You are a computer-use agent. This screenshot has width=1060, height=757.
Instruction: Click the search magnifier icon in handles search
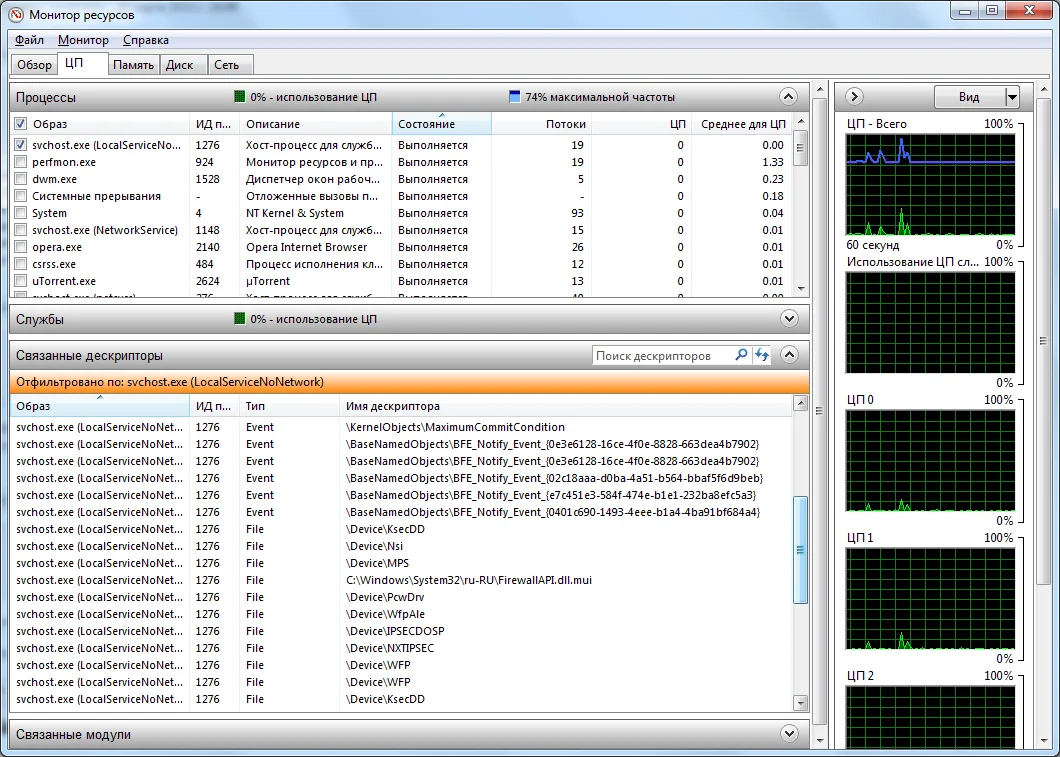click(x=741, y=355)
